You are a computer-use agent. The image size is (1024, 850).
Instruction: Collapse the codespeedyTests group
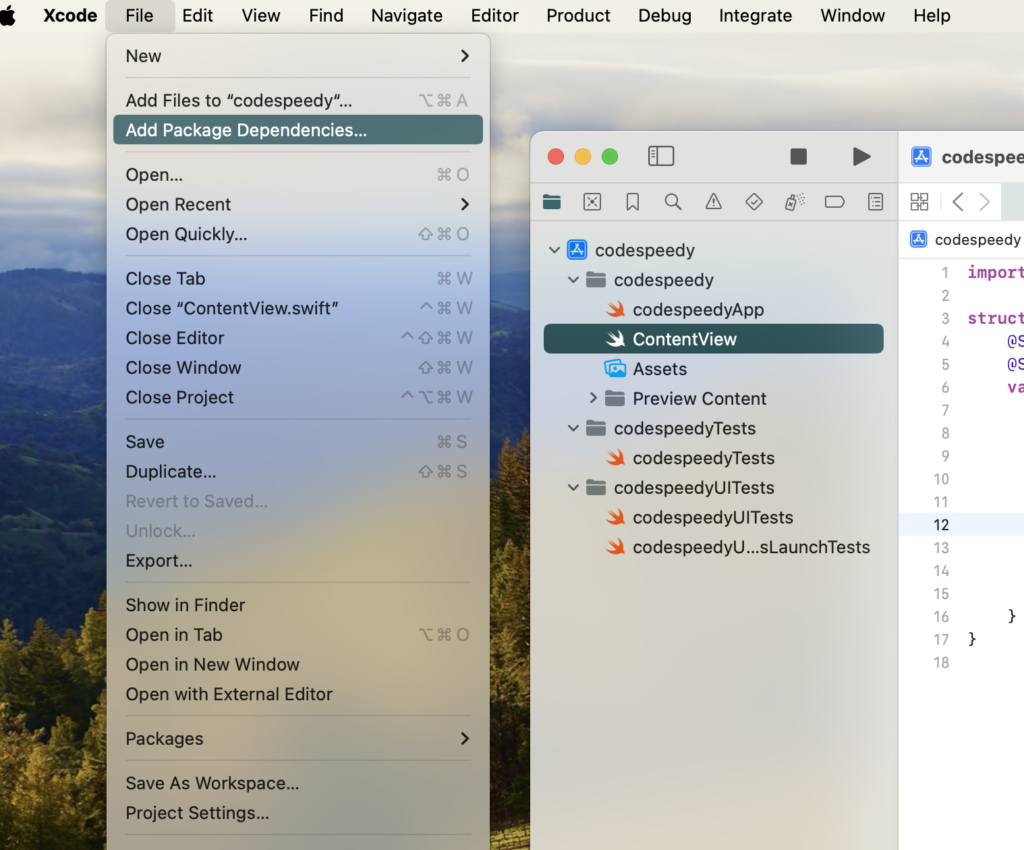(x=573, y=428)
